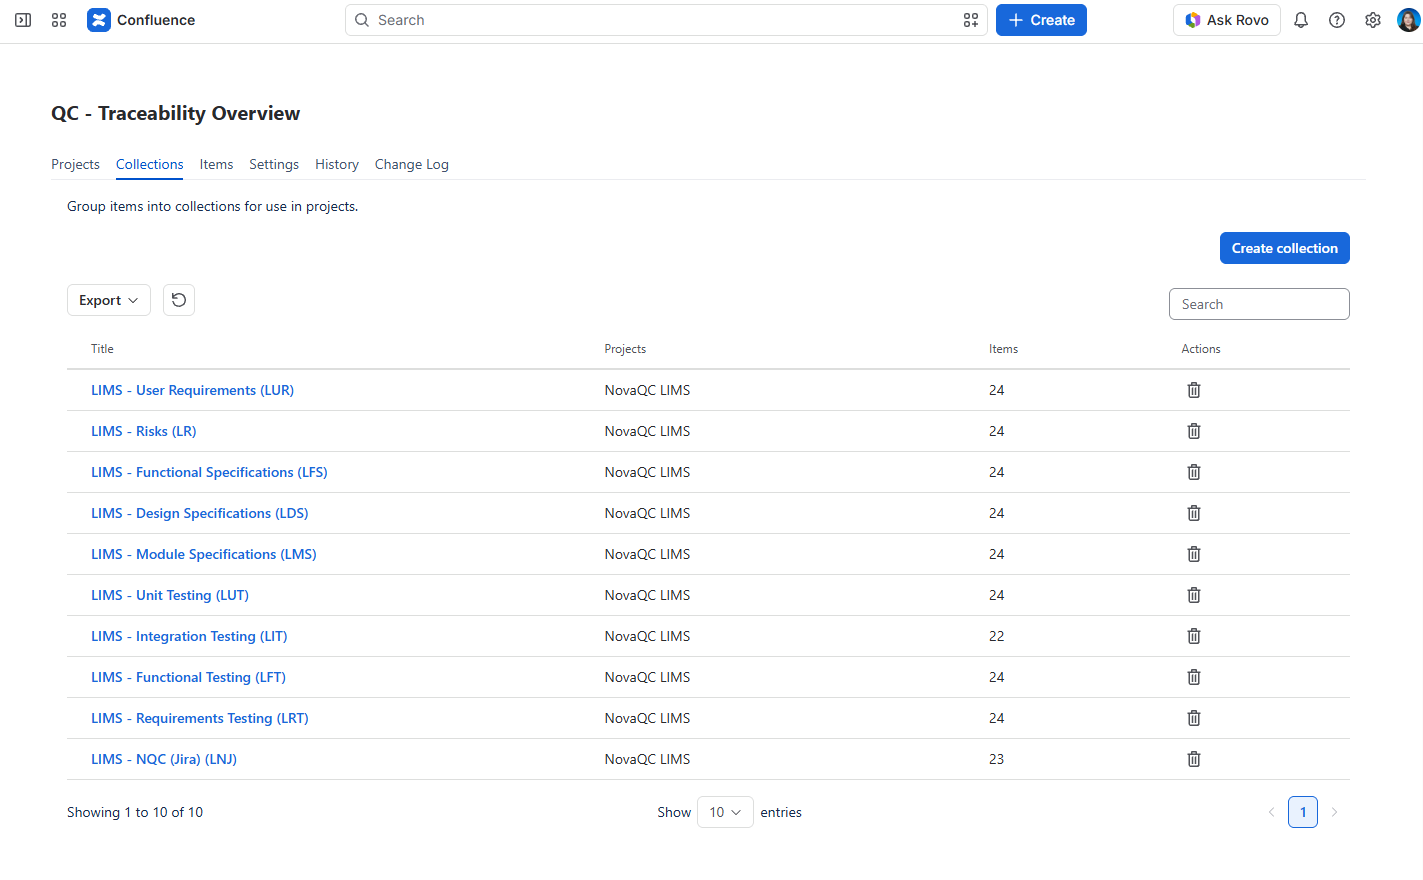Open the Items tab

click(x=216, y=164)
